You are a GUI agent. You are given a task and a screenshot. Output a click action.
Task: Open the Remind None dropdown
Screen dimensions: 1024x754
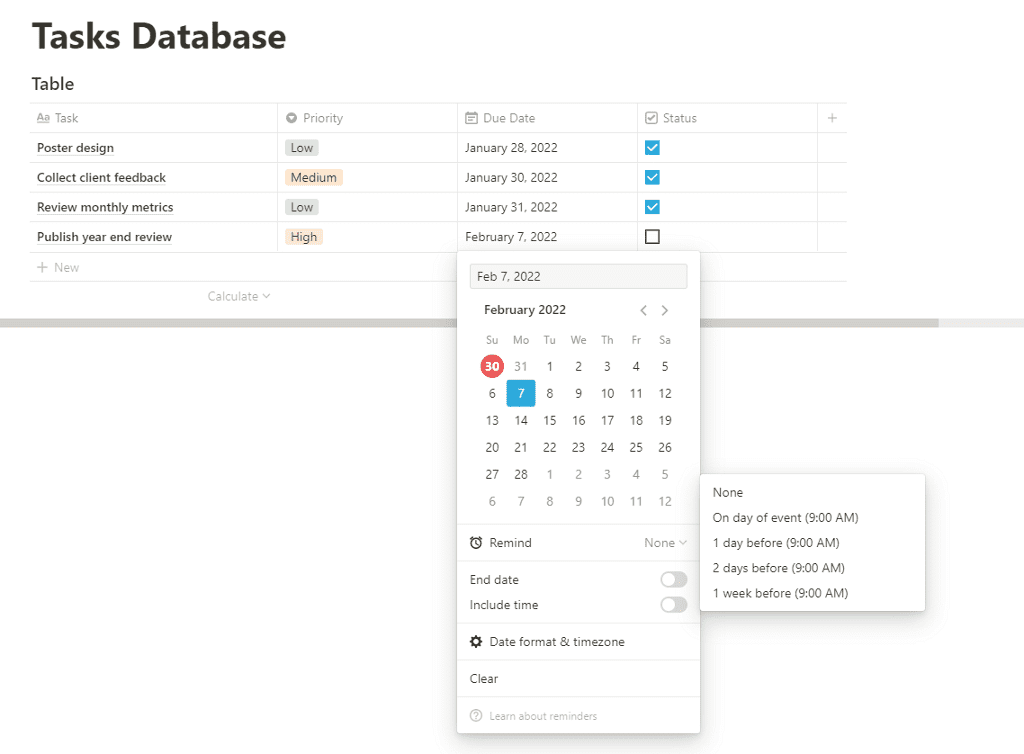coord(665,543)
